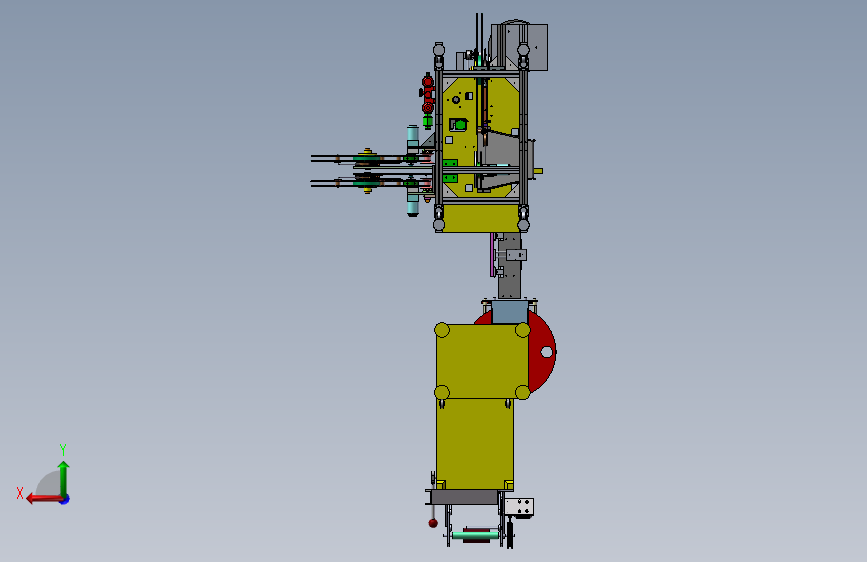The image size is (867, 562).
Task: Select the cyan cylinder above the conveyor rails
Action: tap(412, 137)
